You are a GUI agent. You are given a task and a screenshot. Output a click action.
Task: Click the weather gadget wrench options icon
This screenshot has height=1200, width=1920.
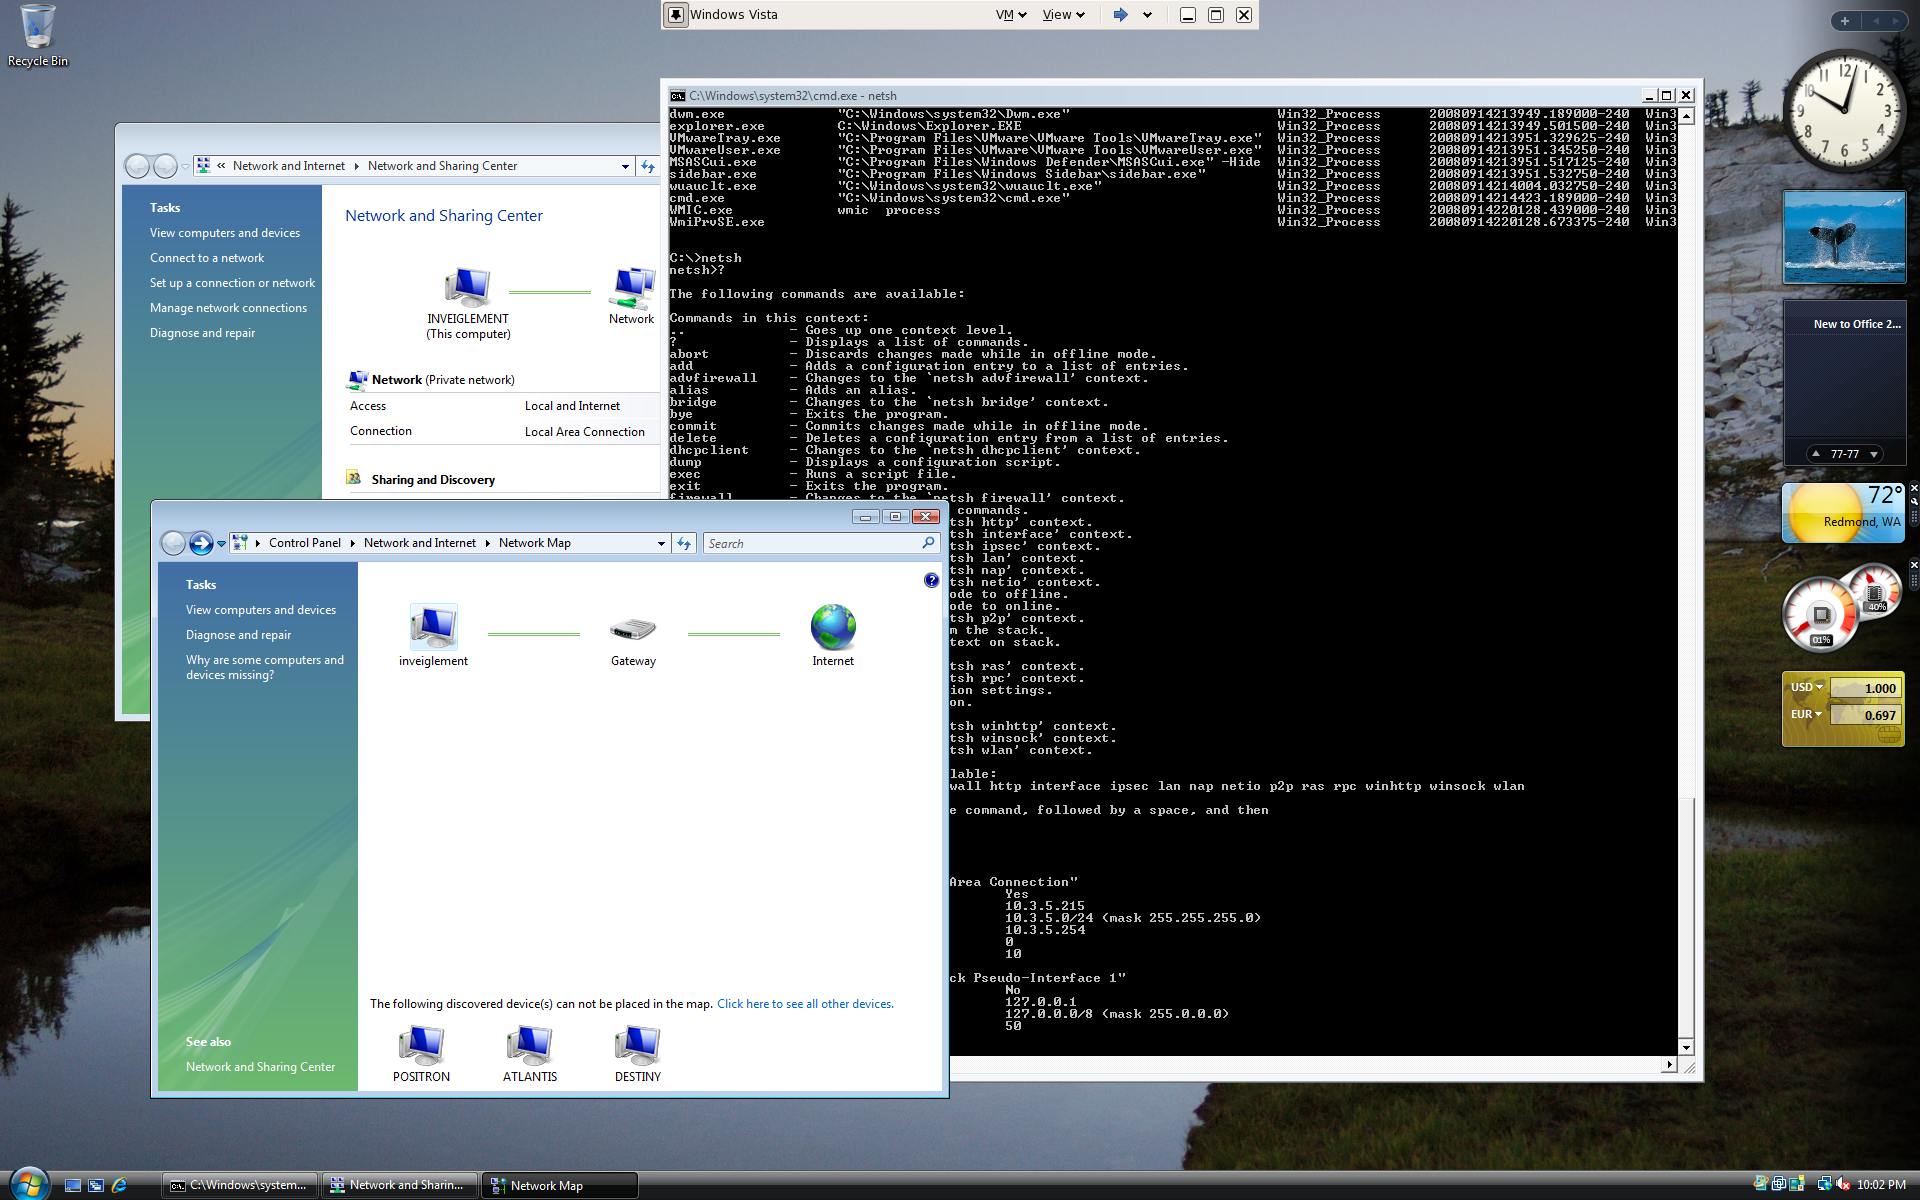(x=1914, y=503)
